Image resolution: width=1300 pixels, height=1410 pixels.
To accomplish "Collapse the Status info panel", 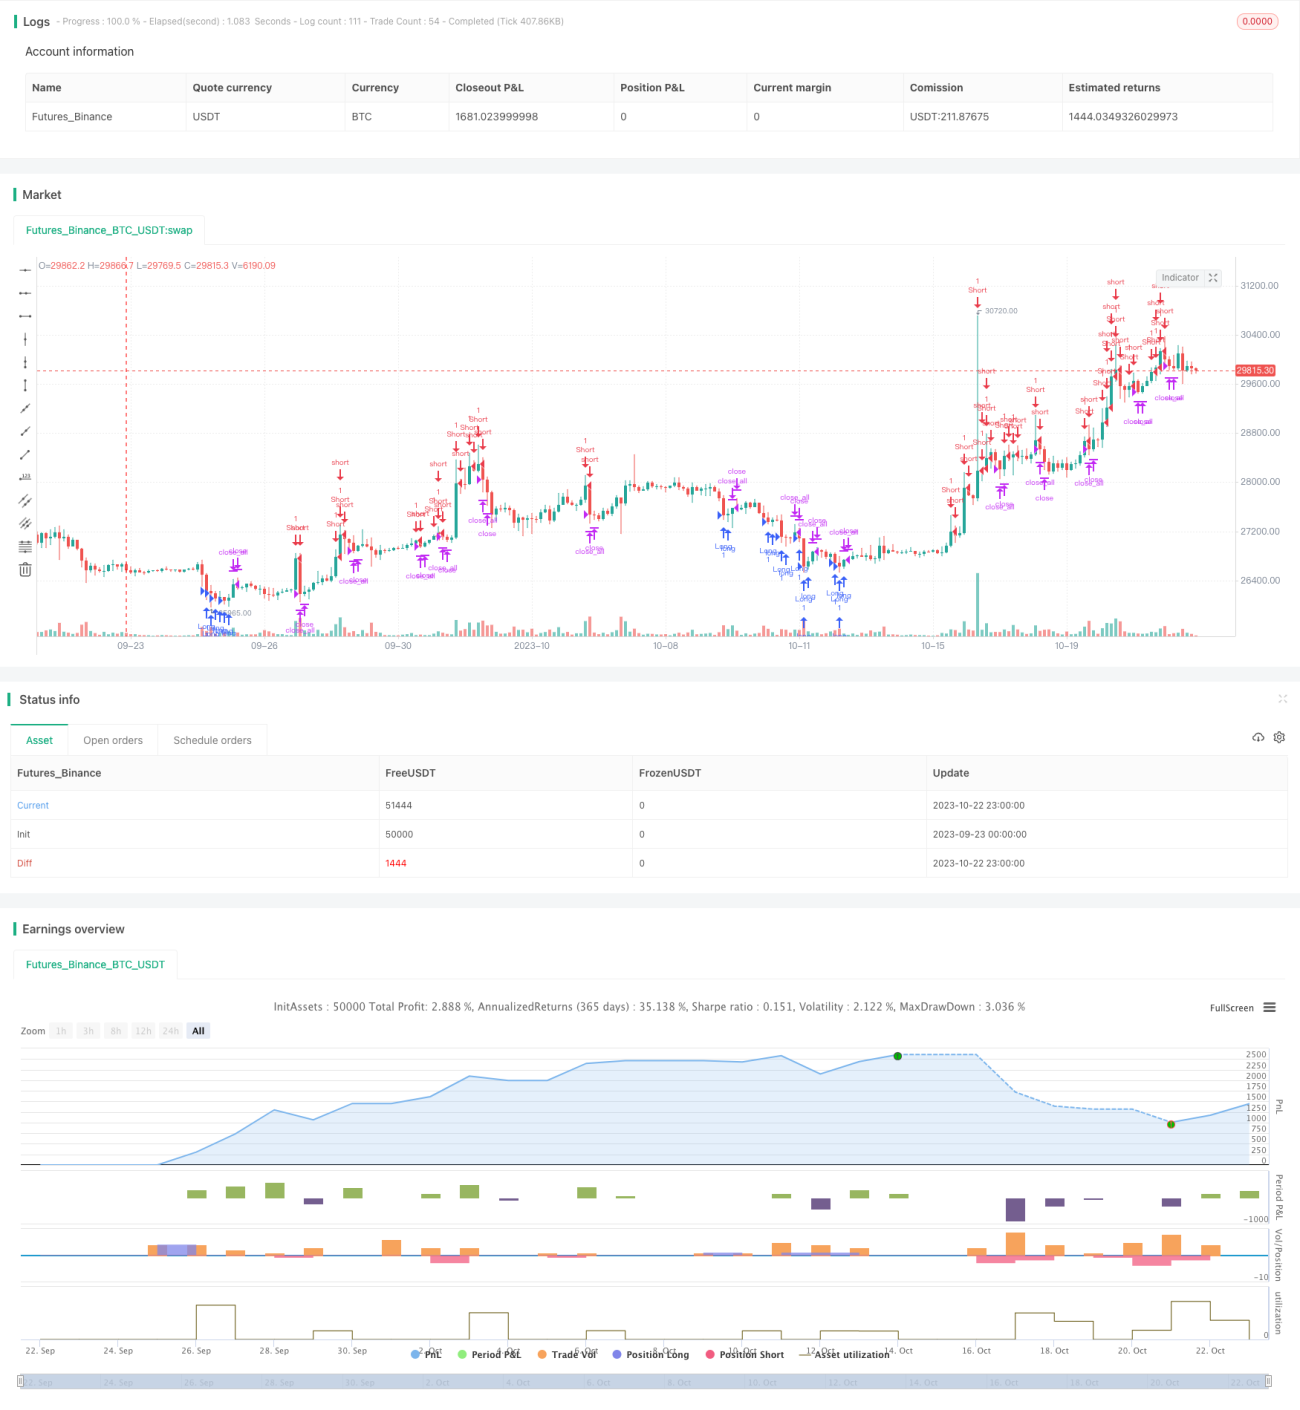I will point(1282,699).
